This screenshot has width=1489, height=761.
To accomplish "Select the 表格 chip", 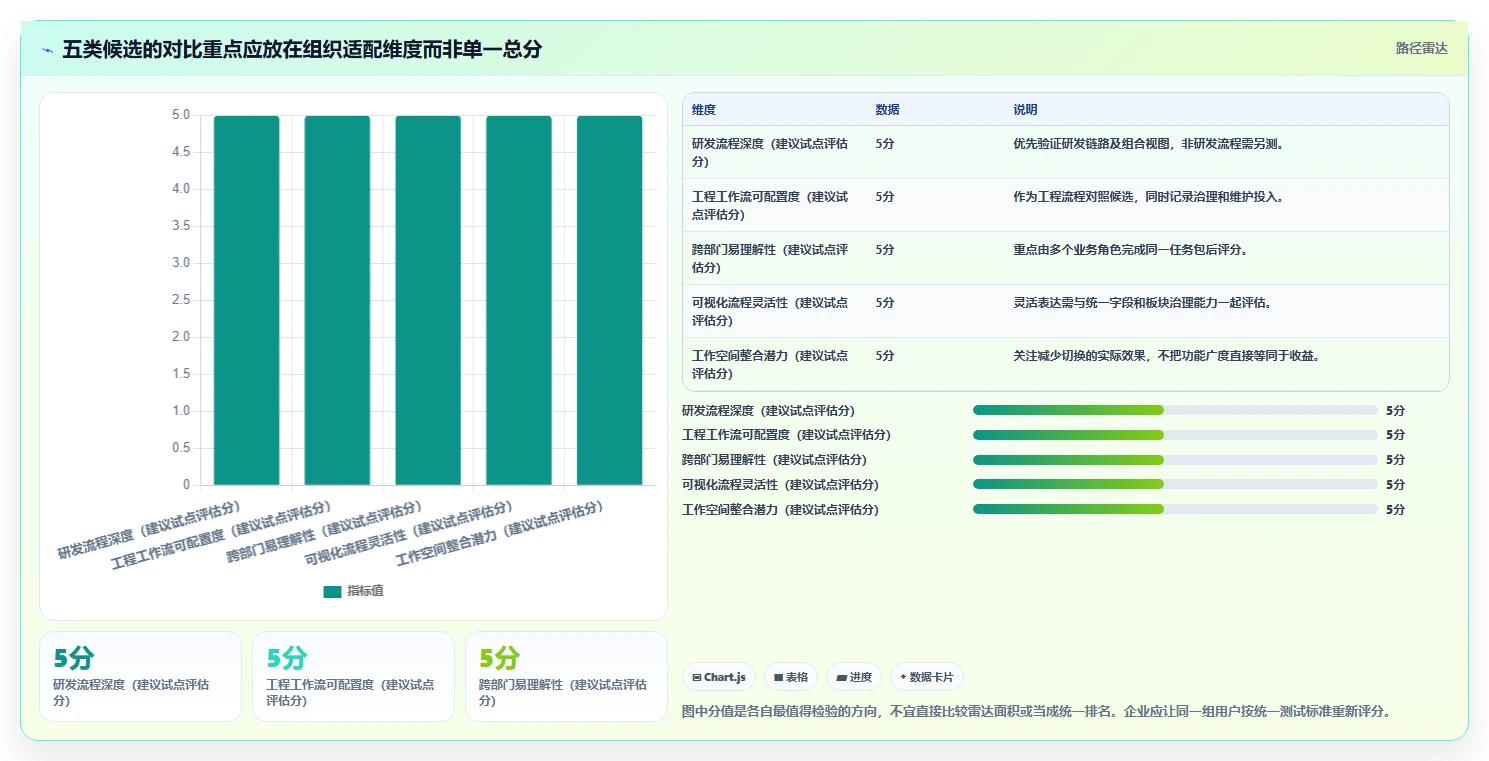I will pos(791,677).
